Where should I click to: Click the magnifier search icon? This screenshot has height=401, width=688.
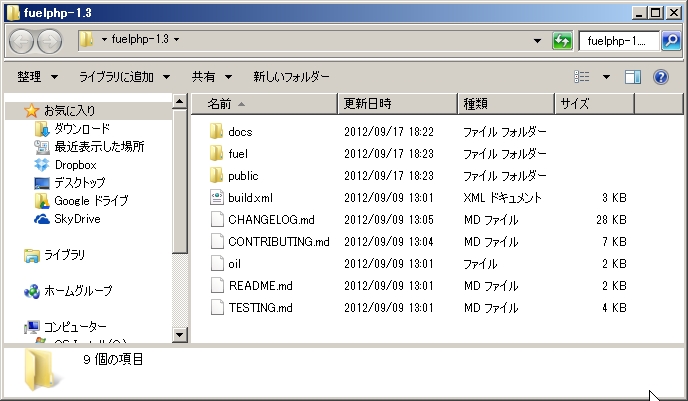pos(671,41)
